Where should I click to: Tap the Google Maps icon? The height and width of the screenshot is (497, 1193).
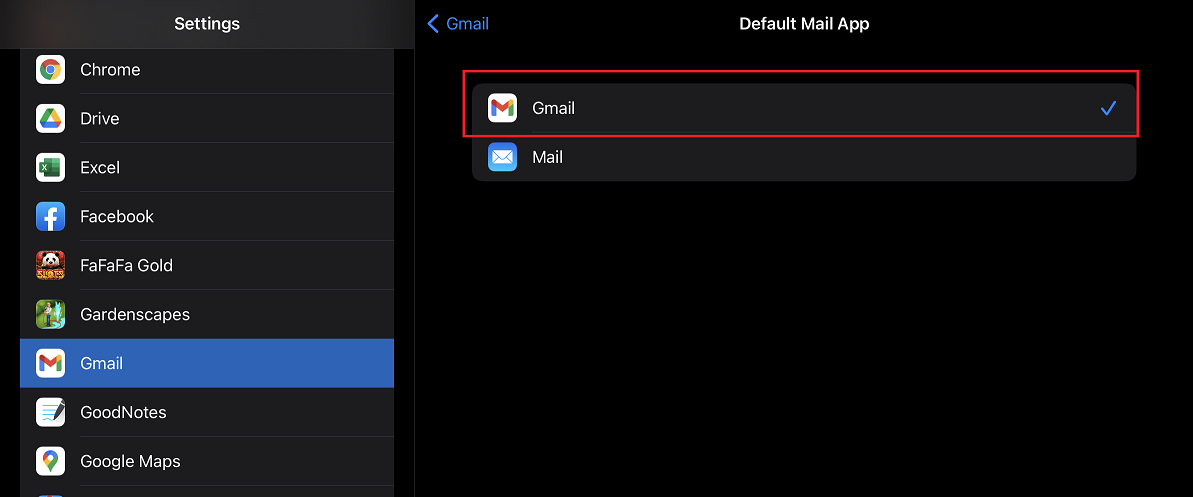tap(50, 461)
